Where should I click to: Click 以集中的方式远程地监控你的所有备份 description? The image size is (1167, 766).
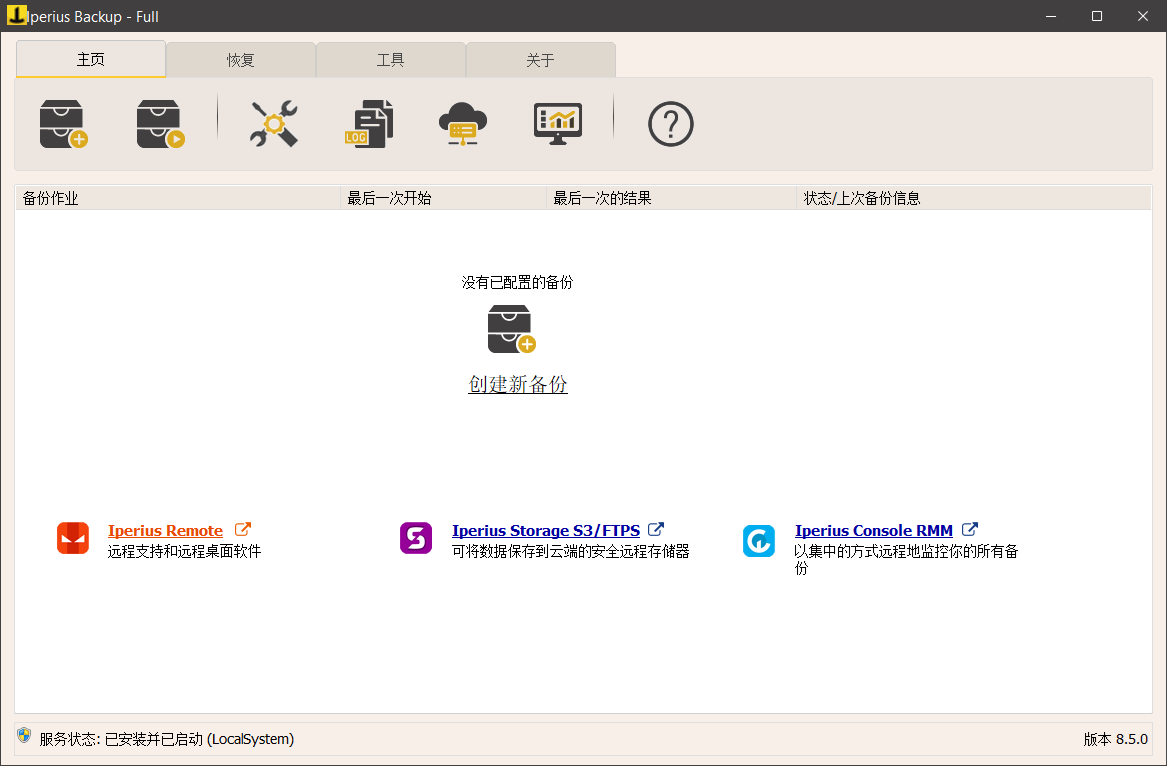tap(906, 560)
